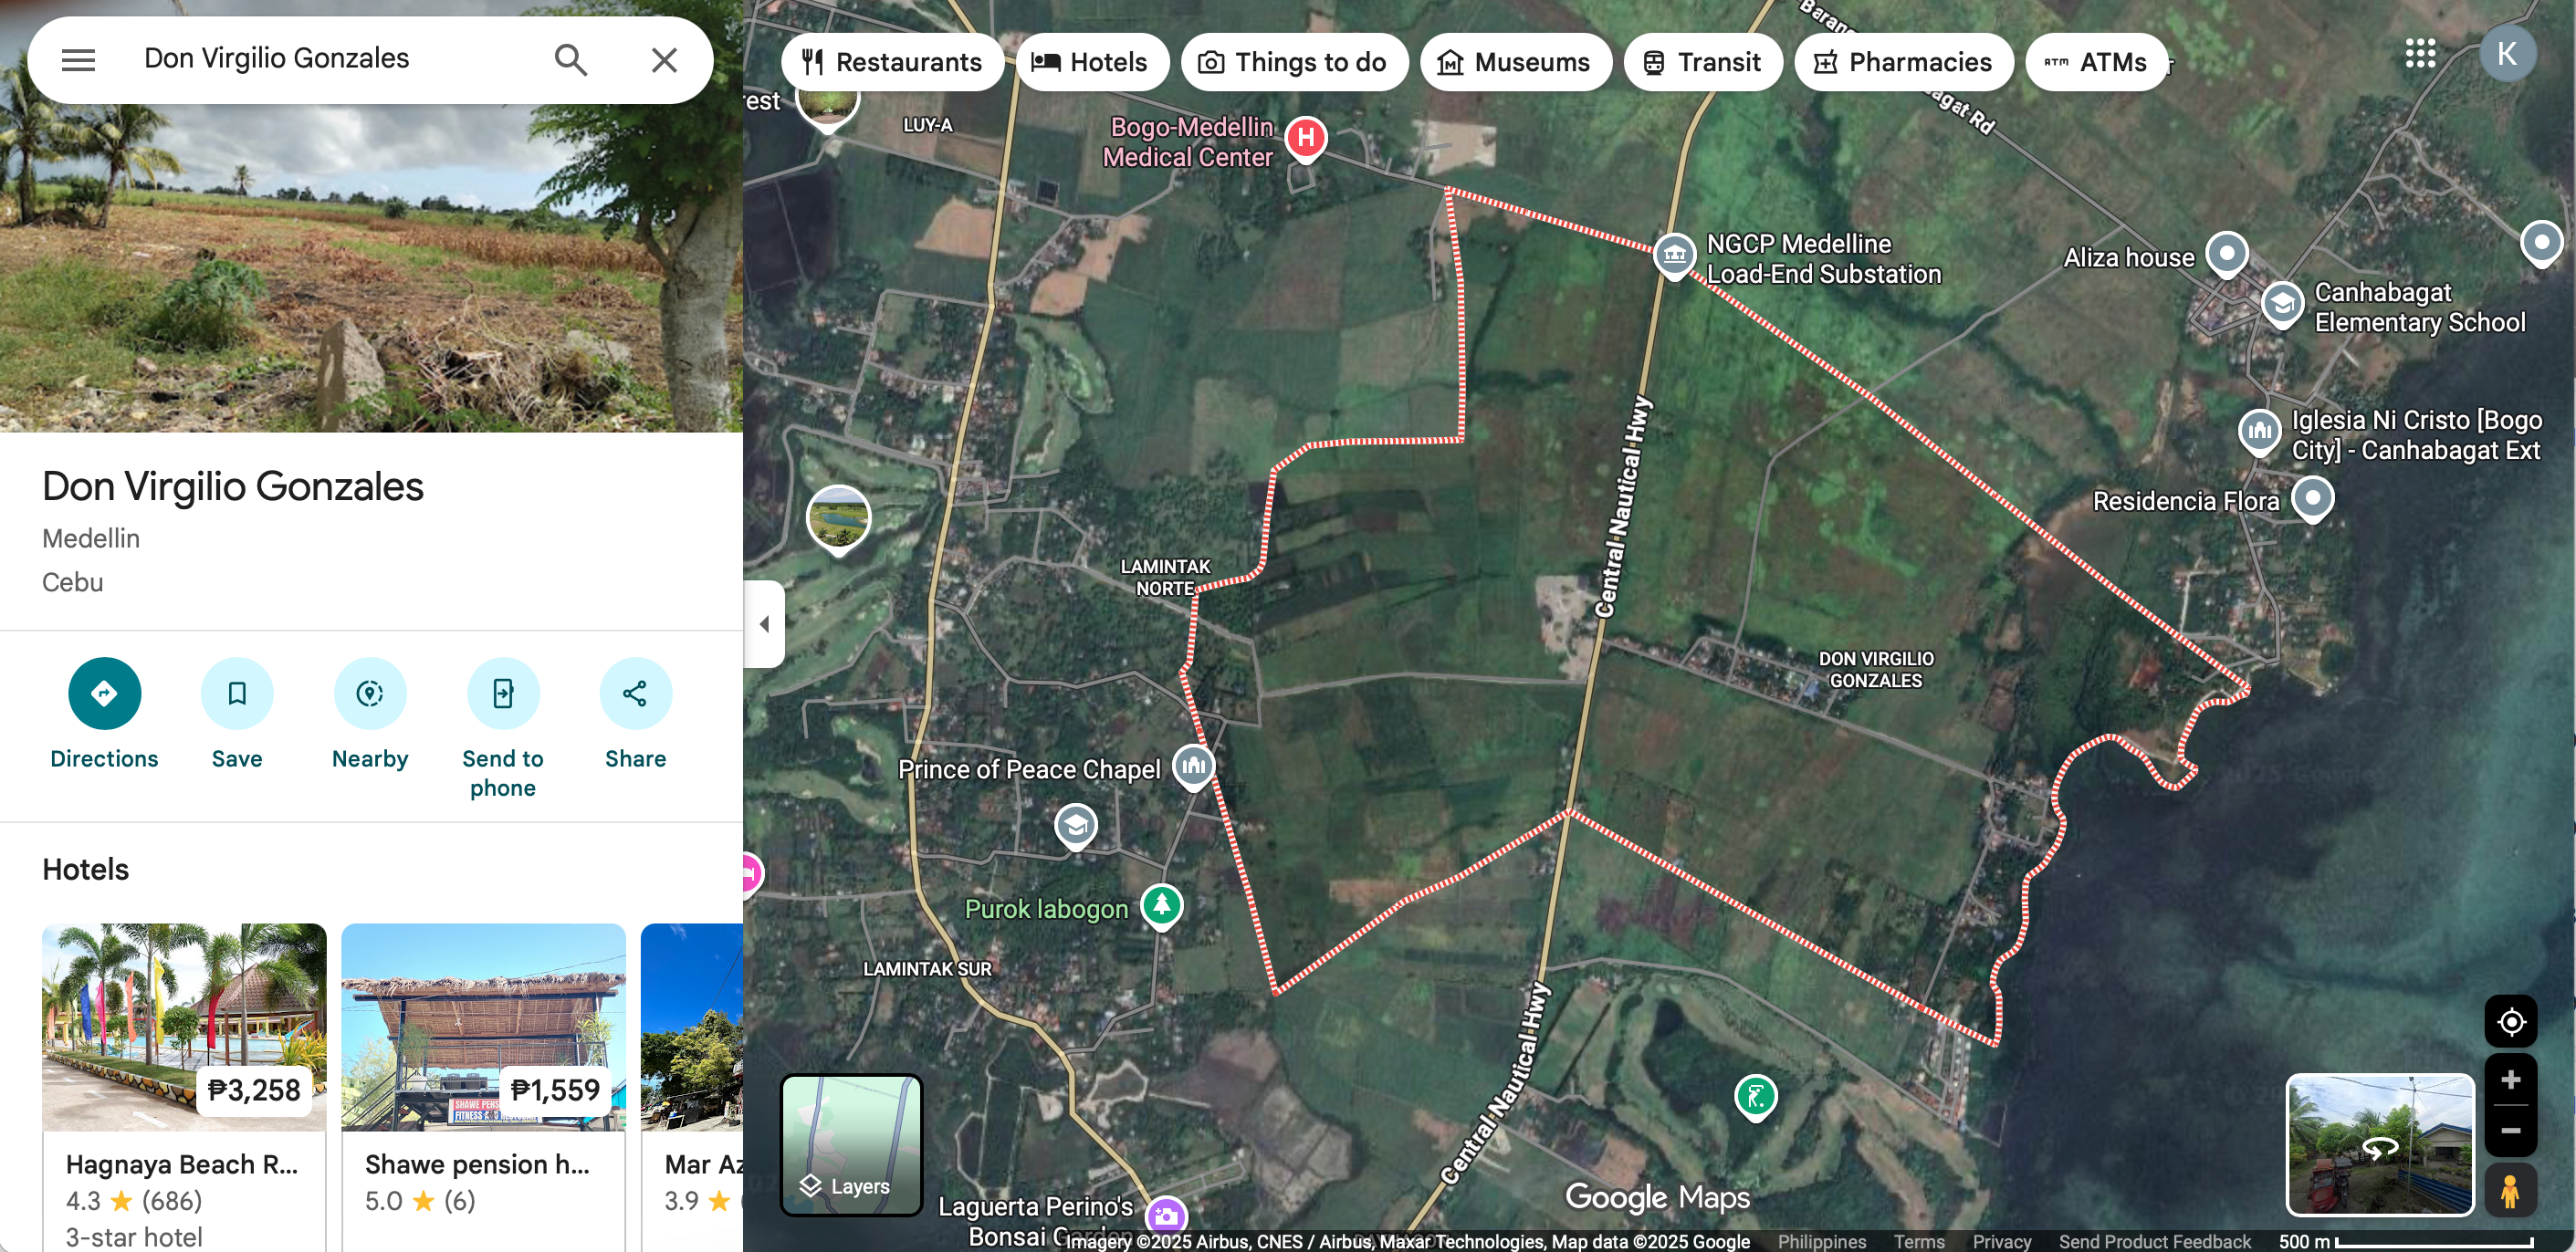Clear the search with X icon
Screen dimensions: 2576x1252
(x=664, y=60)
